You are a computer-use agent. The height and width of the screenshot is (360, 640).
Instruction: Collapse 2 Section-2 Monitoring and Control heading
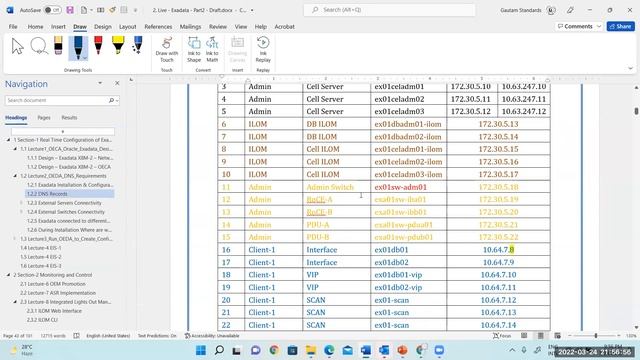coord(8,275)
